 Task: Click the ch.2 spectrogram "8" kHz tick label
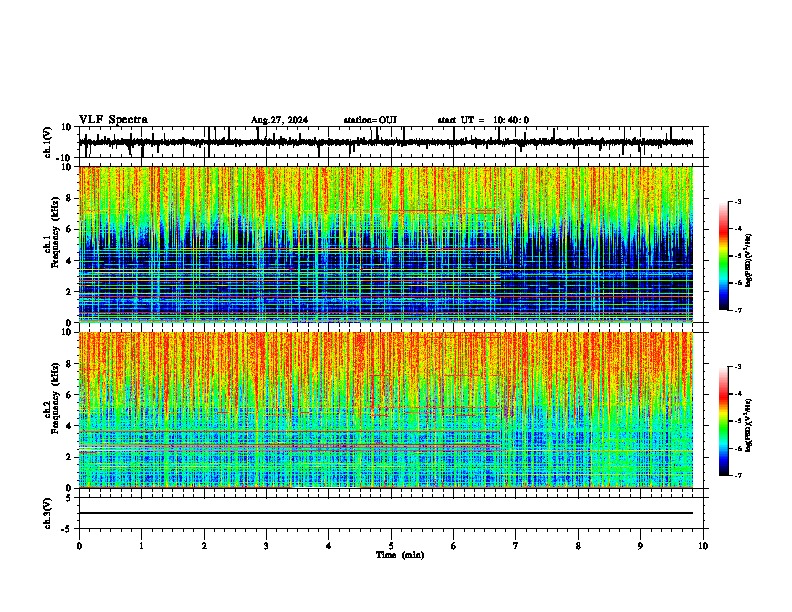coord(69,364)
